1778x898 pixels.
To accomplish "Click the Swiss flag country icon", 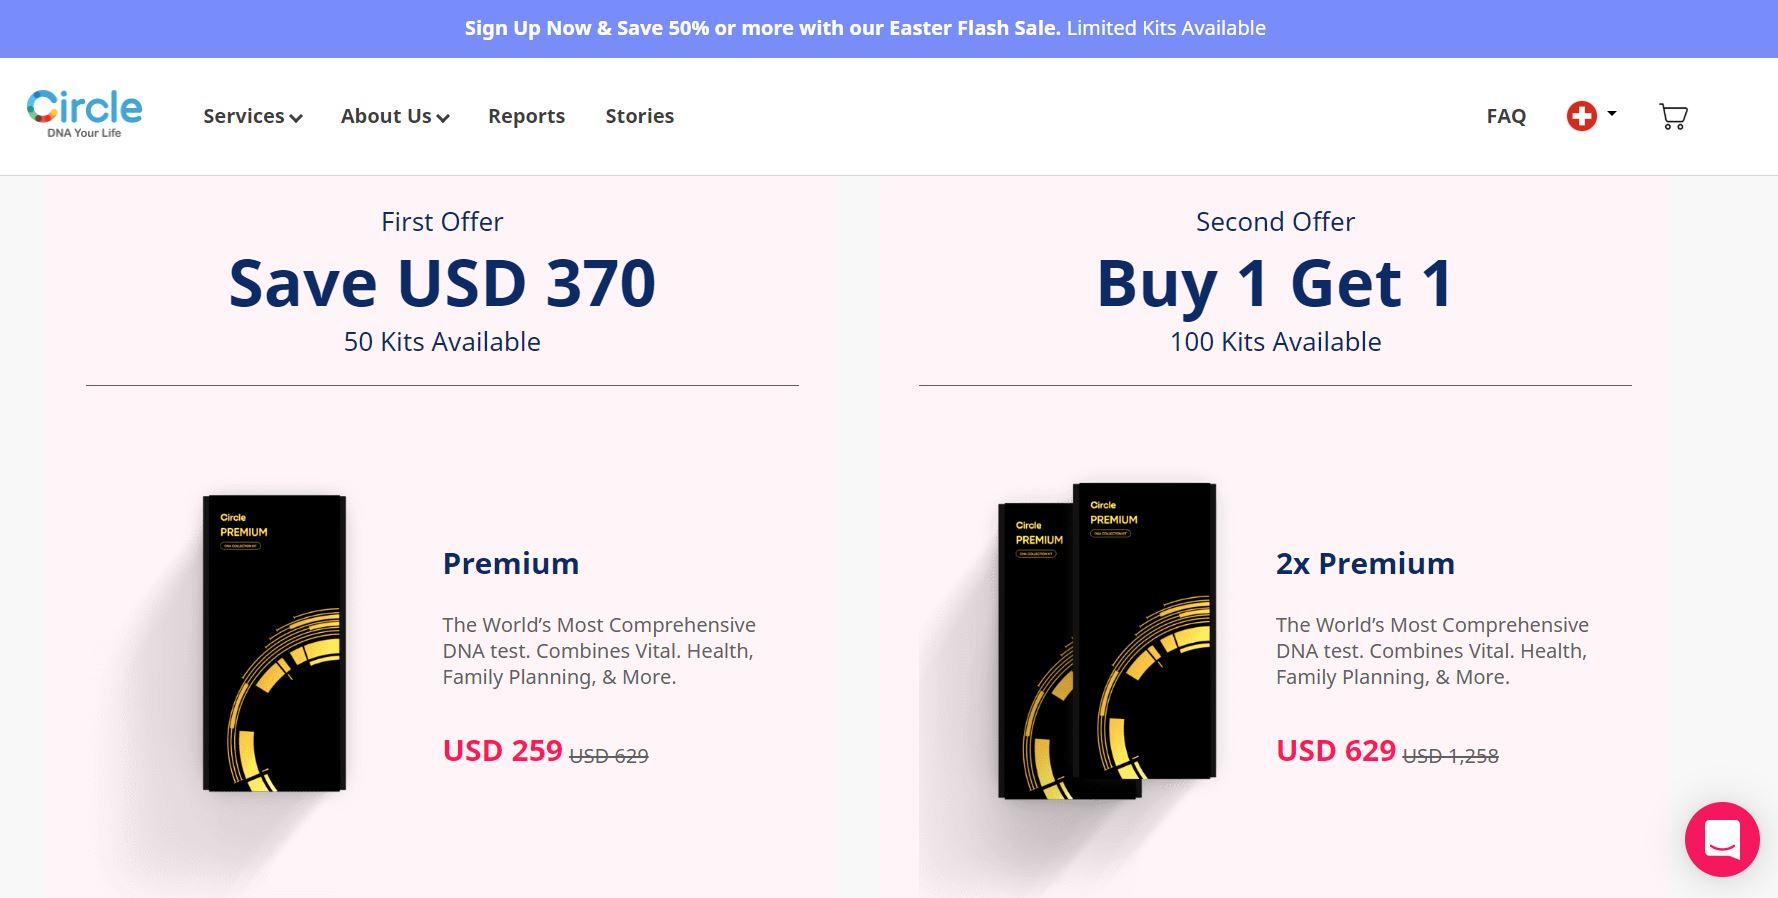I will click(1581, 116).
